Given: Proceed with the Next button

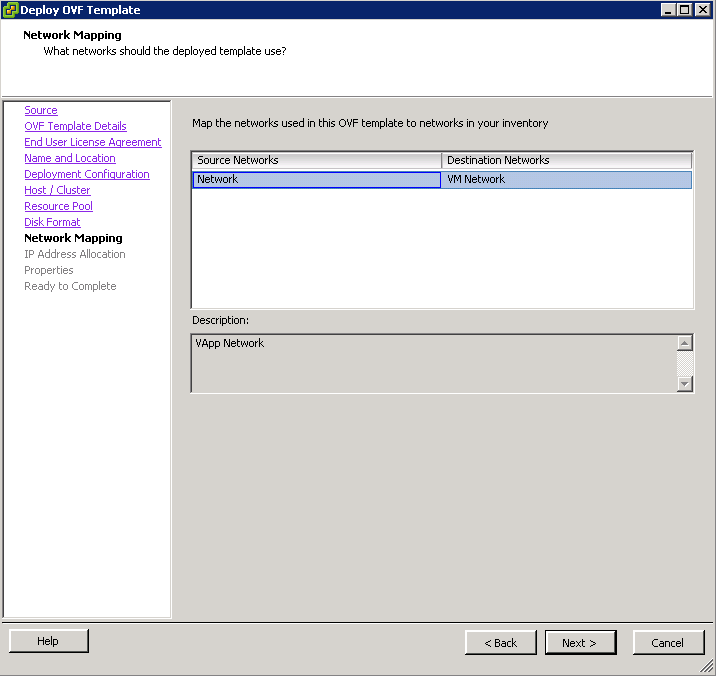Looking at the screenshot, I should (x=580, y=642).
